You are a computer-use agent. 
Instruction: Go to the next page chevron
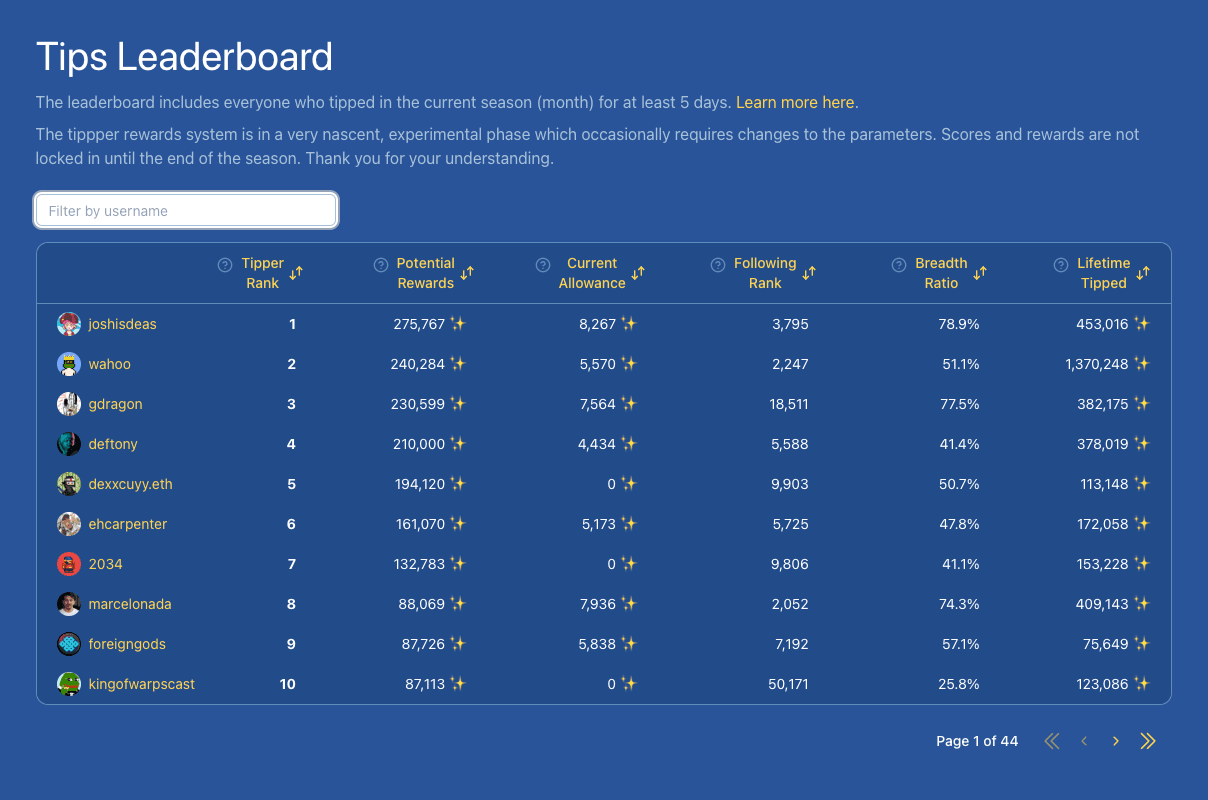[x=1116, y=741]
